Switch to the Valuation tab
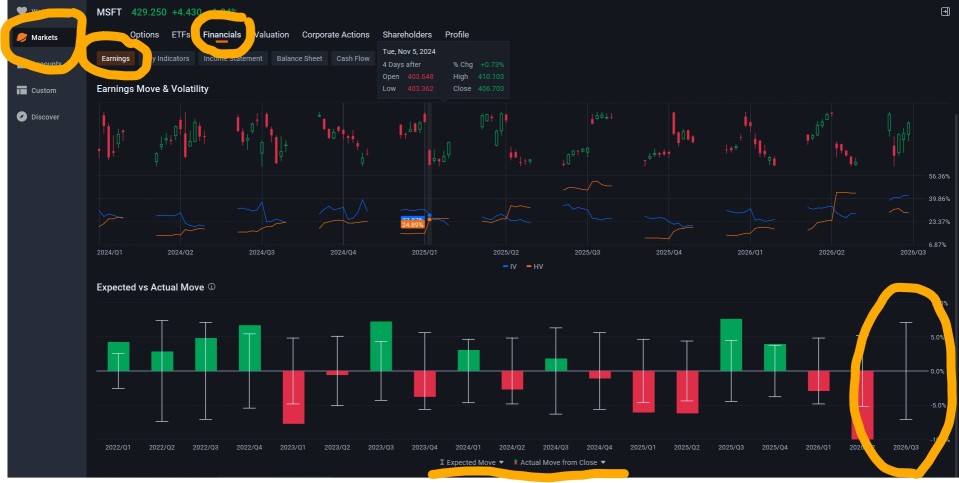The image size is (959, 483). [272, 35]
